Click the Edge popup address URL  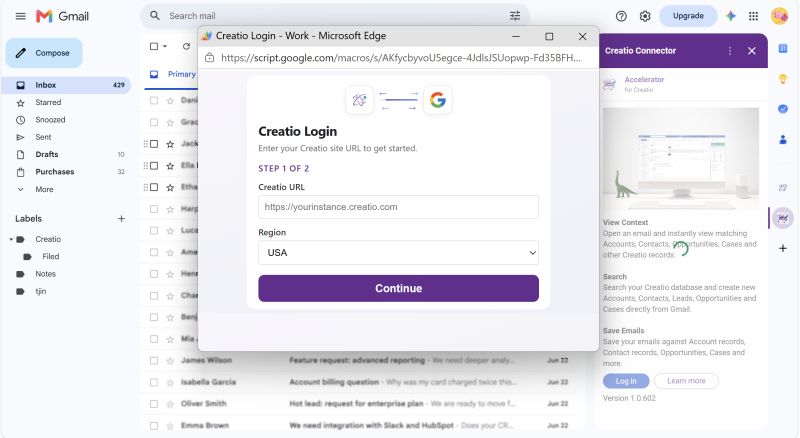coord(401,58)
